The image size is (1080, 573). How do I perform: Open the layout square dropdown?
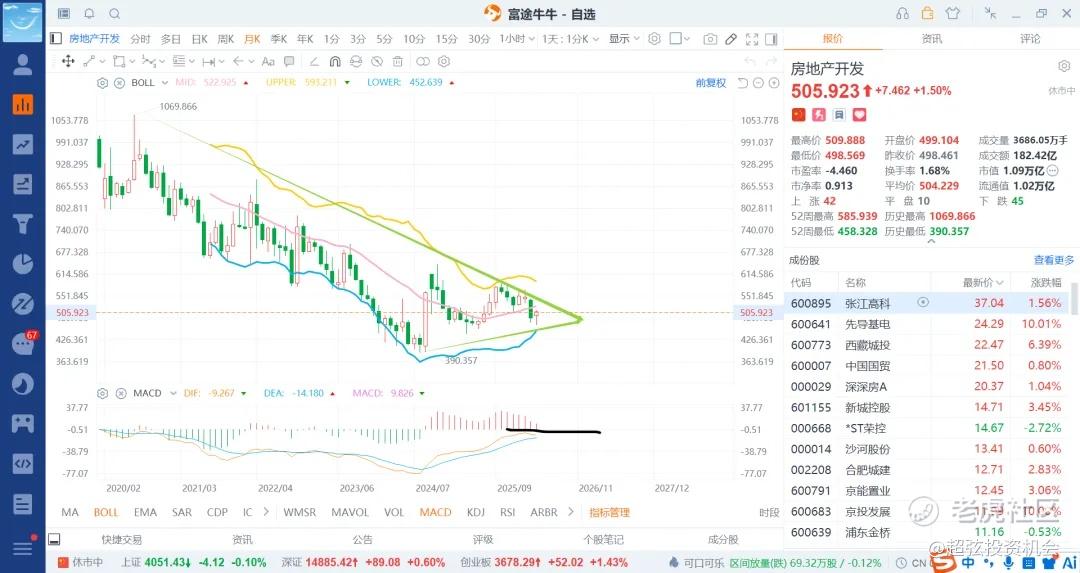(x=680, y=39)
